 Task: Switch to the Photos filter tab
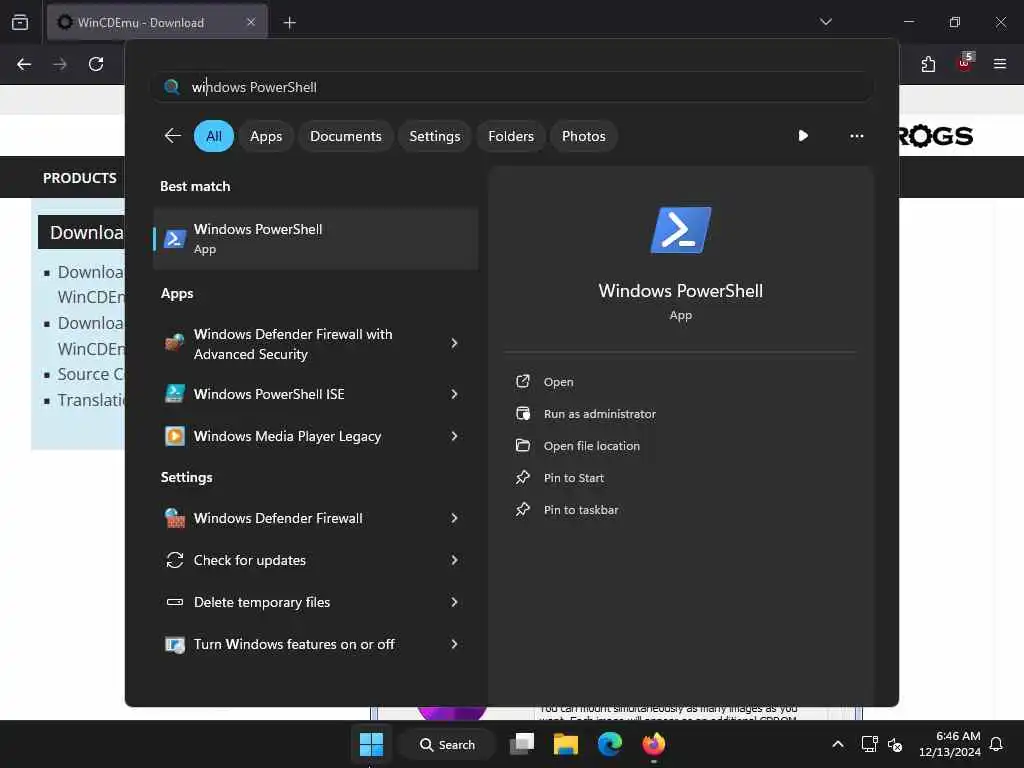coord(583,136)
